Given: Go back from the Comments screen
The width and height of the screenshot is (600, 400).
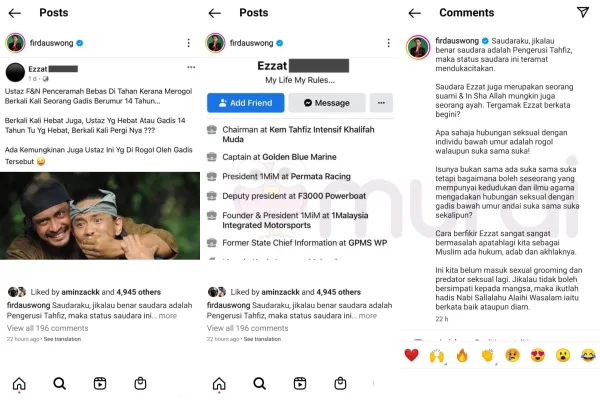Looking at the screenshot, I should 414,13.
